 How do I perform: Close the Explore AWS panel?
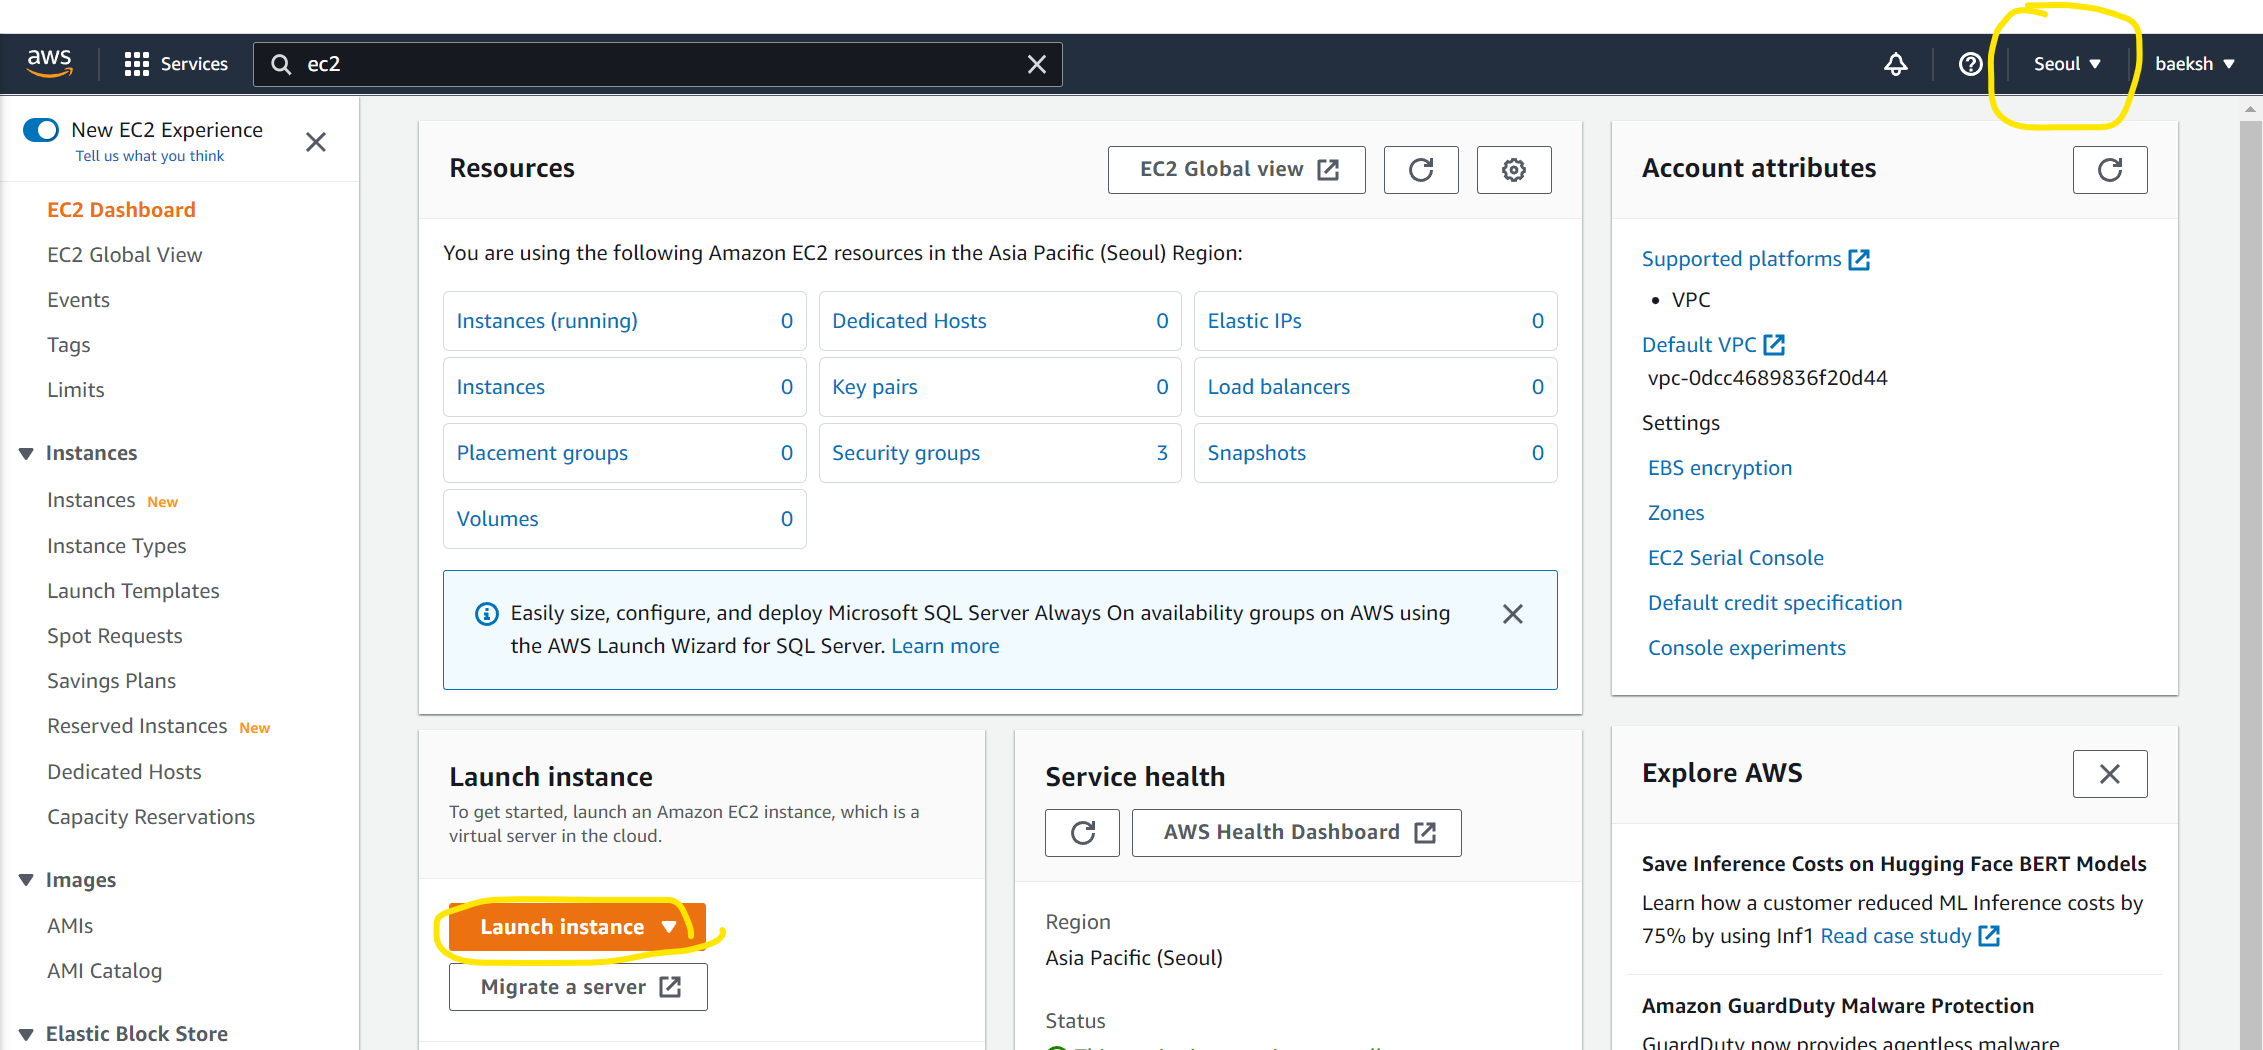pyautogui.click(x=2110, y=774)
